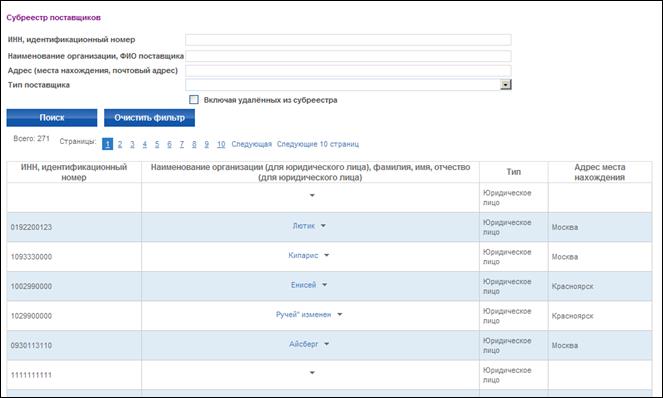
Task: Click the Адрес (места нахождения) input field
Action: coord(348,70)
